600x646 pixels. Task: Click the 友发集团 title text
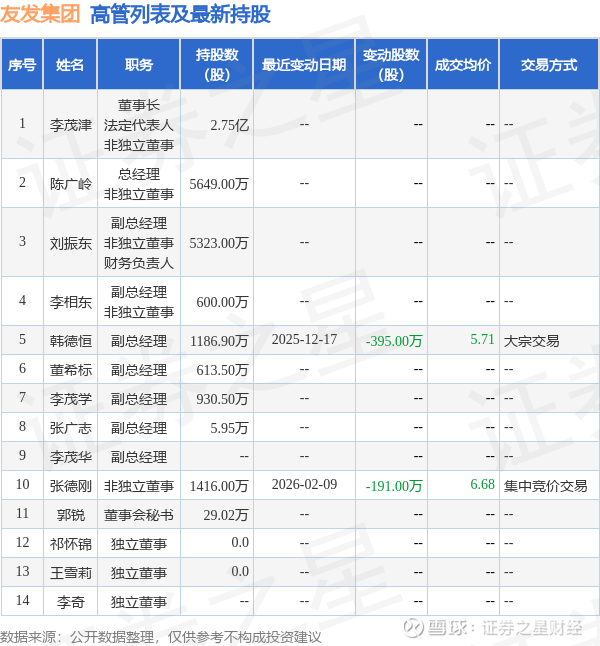tap(40, 14)
